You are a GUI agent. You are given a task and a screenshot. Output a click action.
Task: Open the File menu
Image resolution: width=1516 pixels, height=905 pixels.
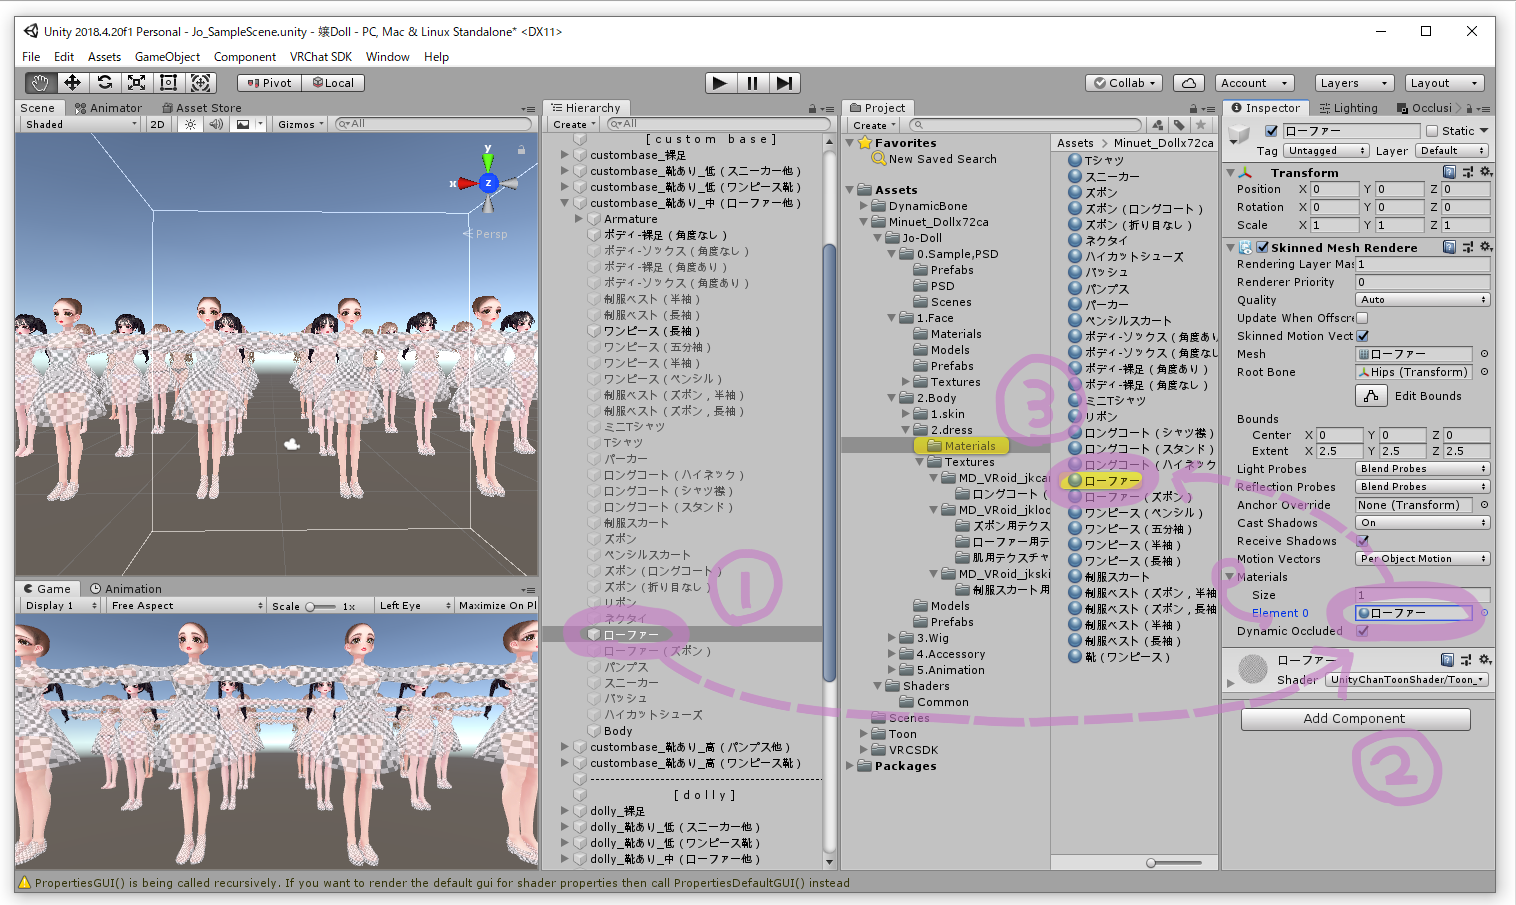pyautogui.click(x=31, y=57)
